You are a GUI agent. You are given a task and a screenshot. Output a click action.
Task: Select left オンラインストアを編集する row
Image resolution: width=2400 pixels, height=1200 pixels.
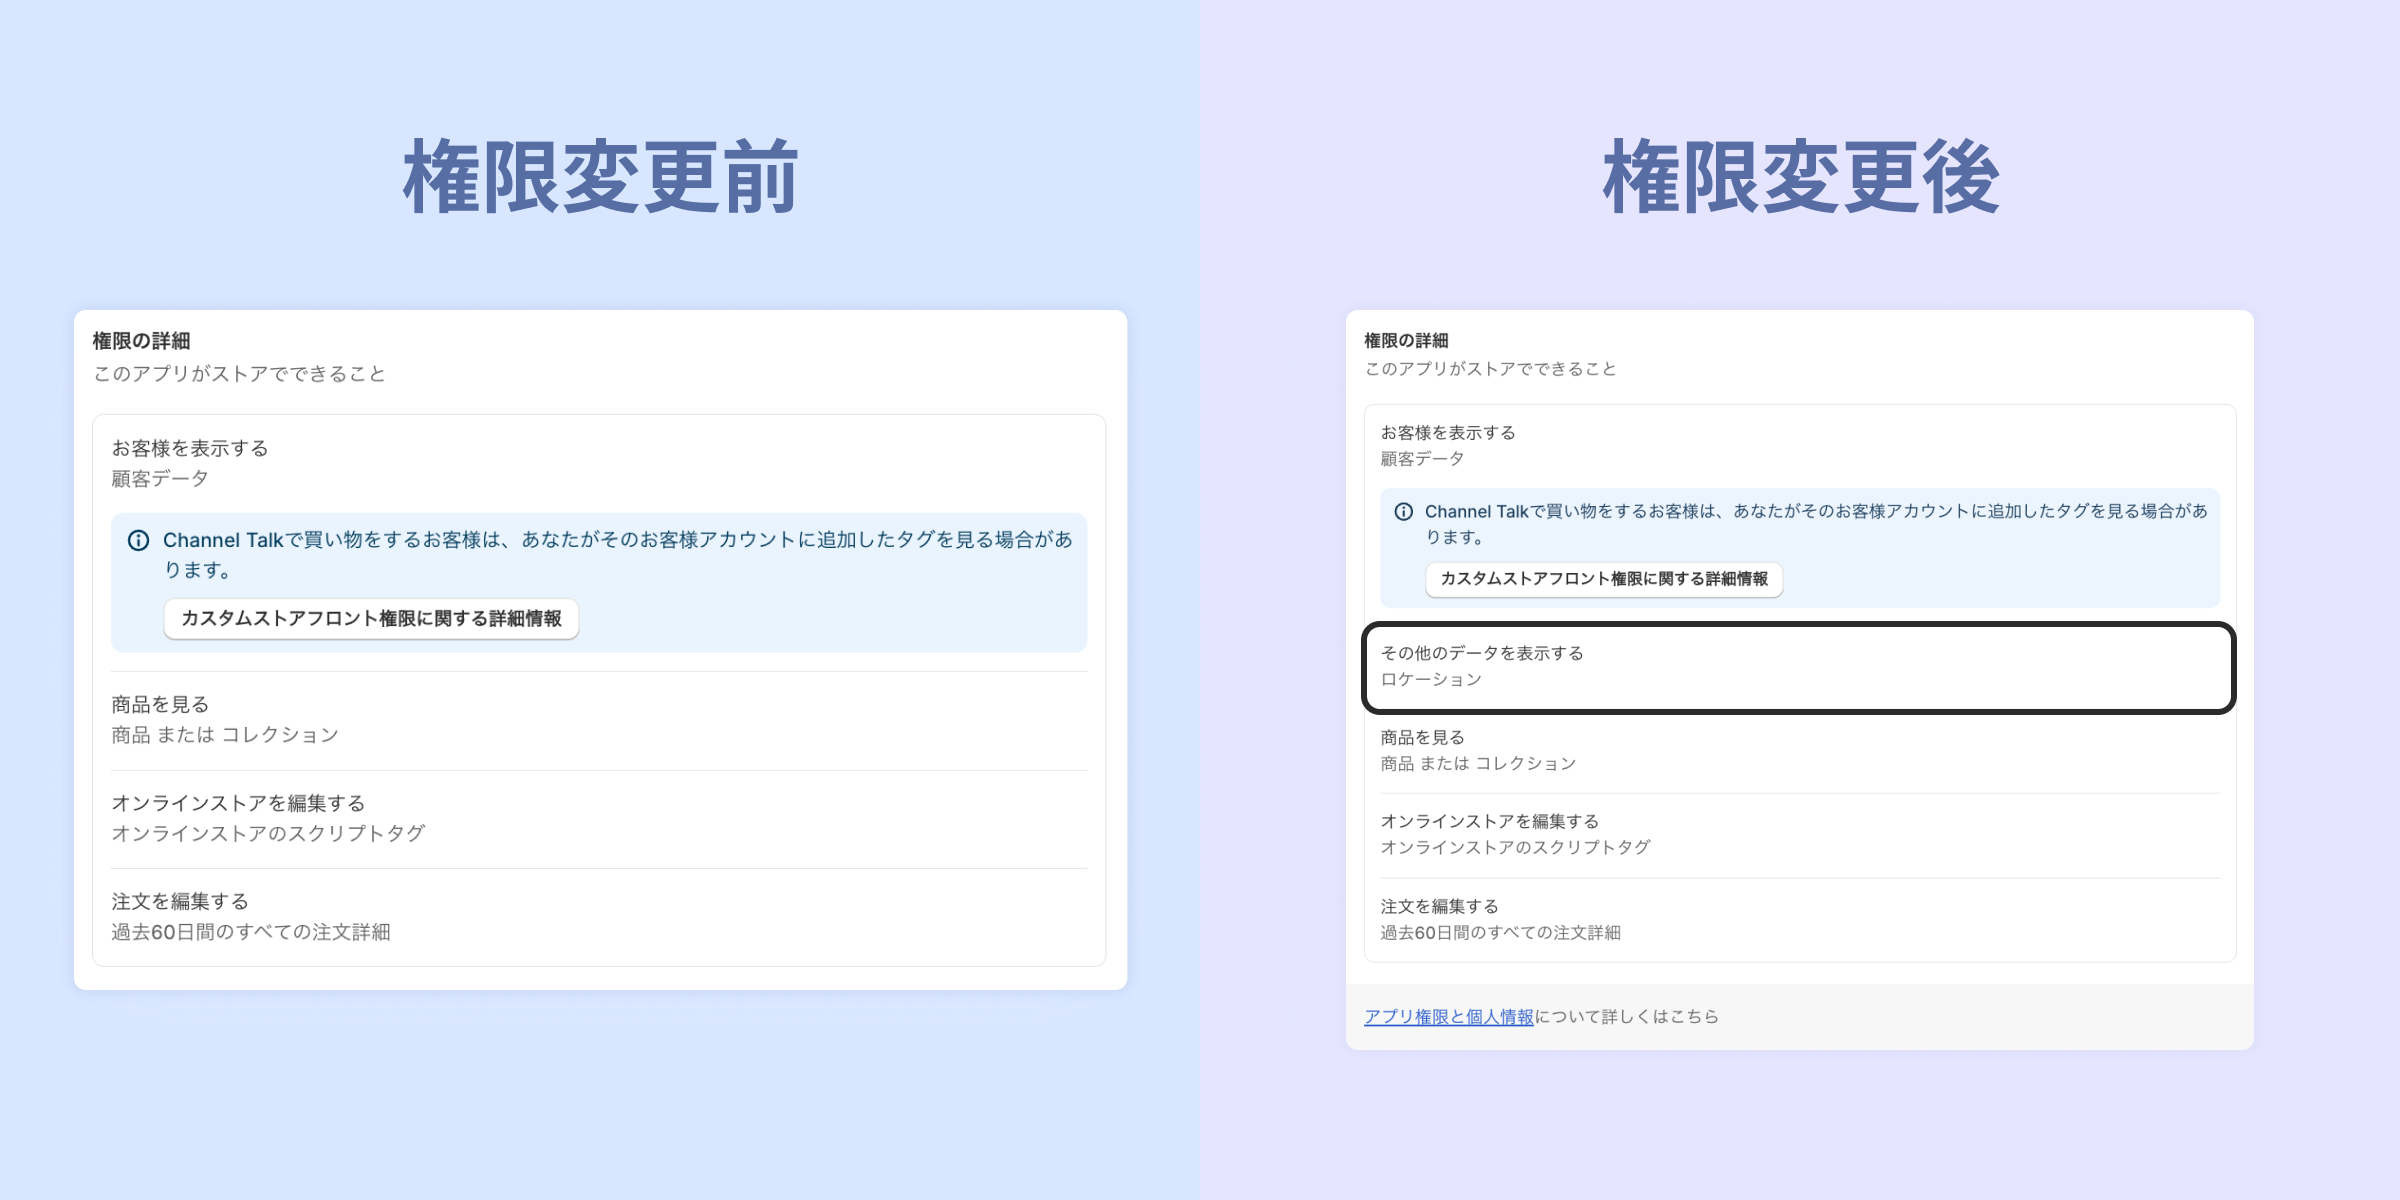point(238,804)
